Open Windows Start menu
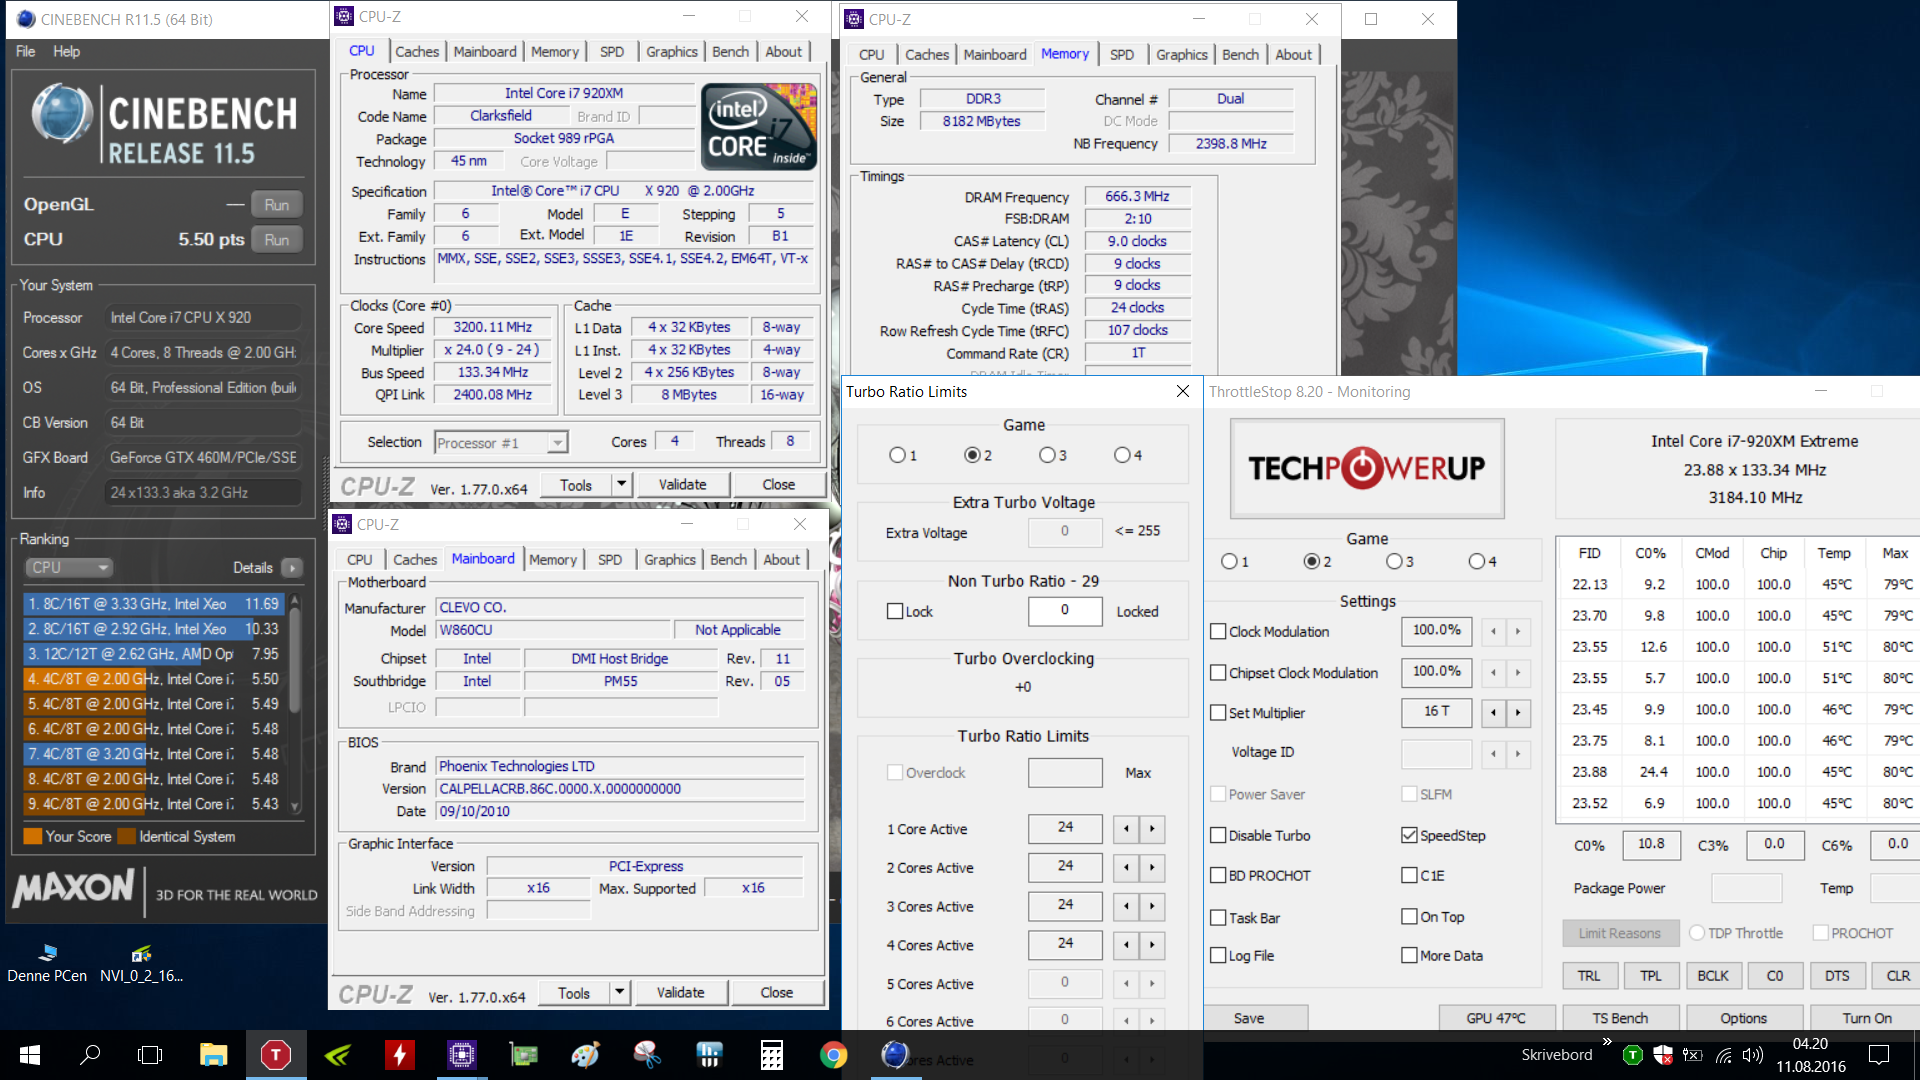This screenshot has width=1920, height=1080. tap(30, 1055)
